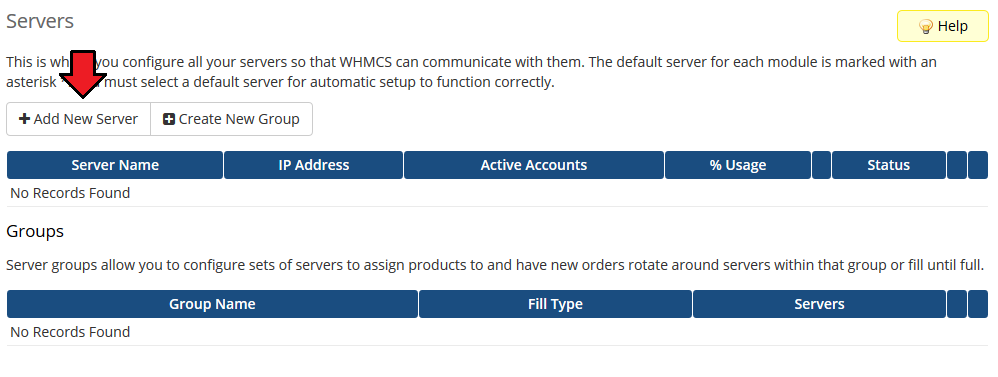Select the Fill Type column header
The image size is (998, 377).
coord(555,304)
